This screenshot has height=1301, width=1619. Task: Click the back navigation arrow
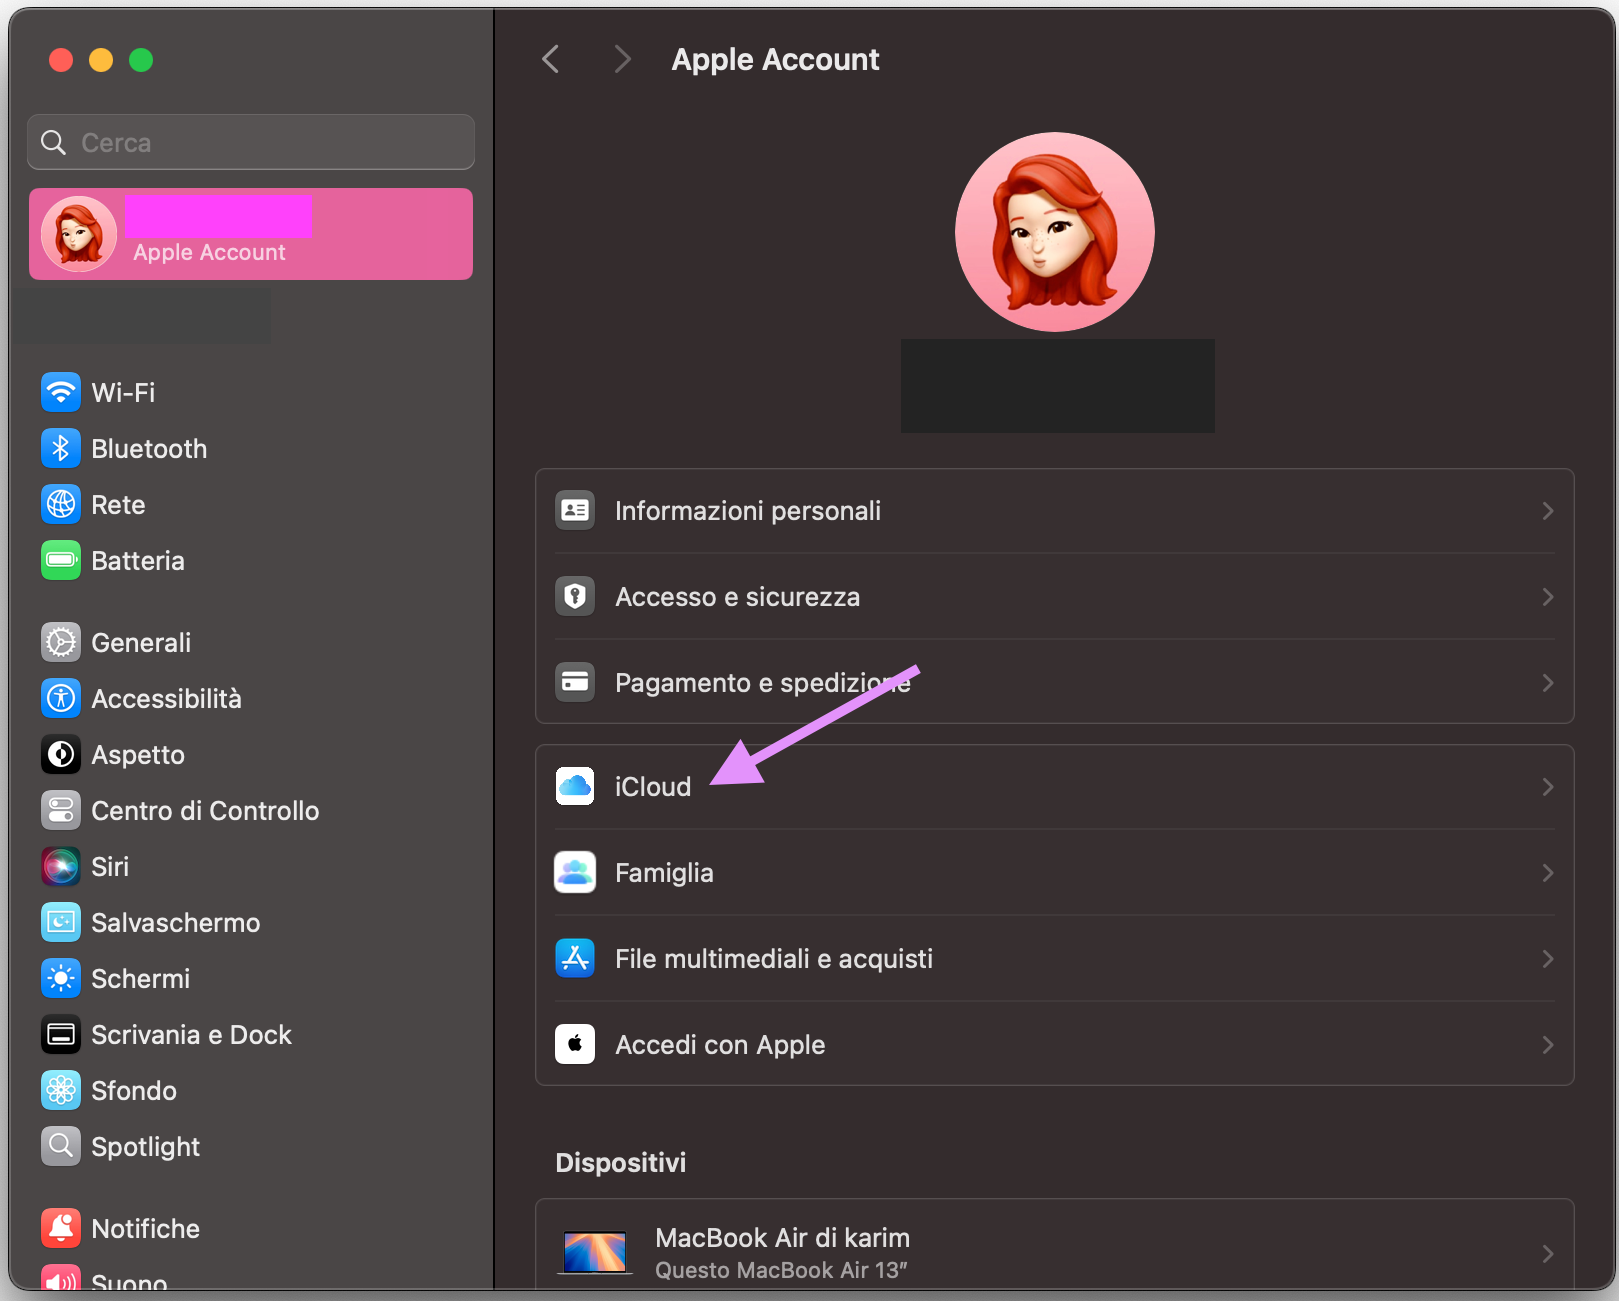(550, 59)
